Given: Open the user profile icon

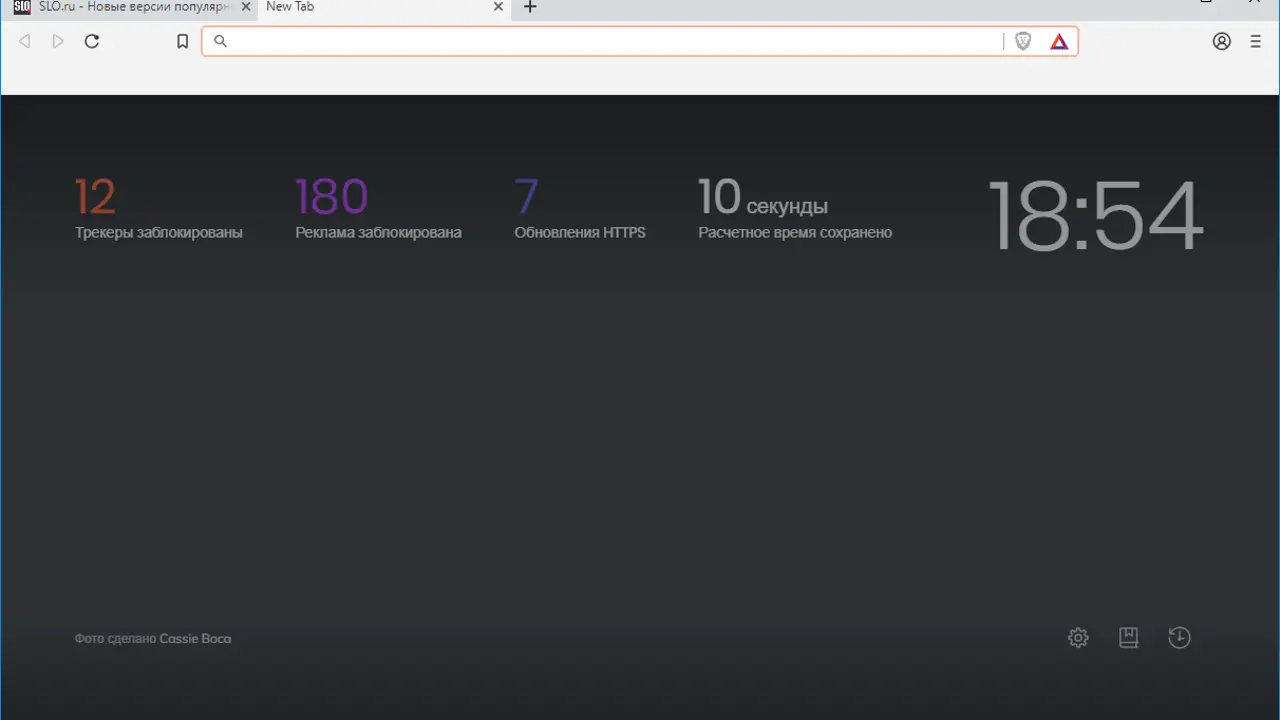Looking at the screenshot, I should click(x=1222, y=41).
